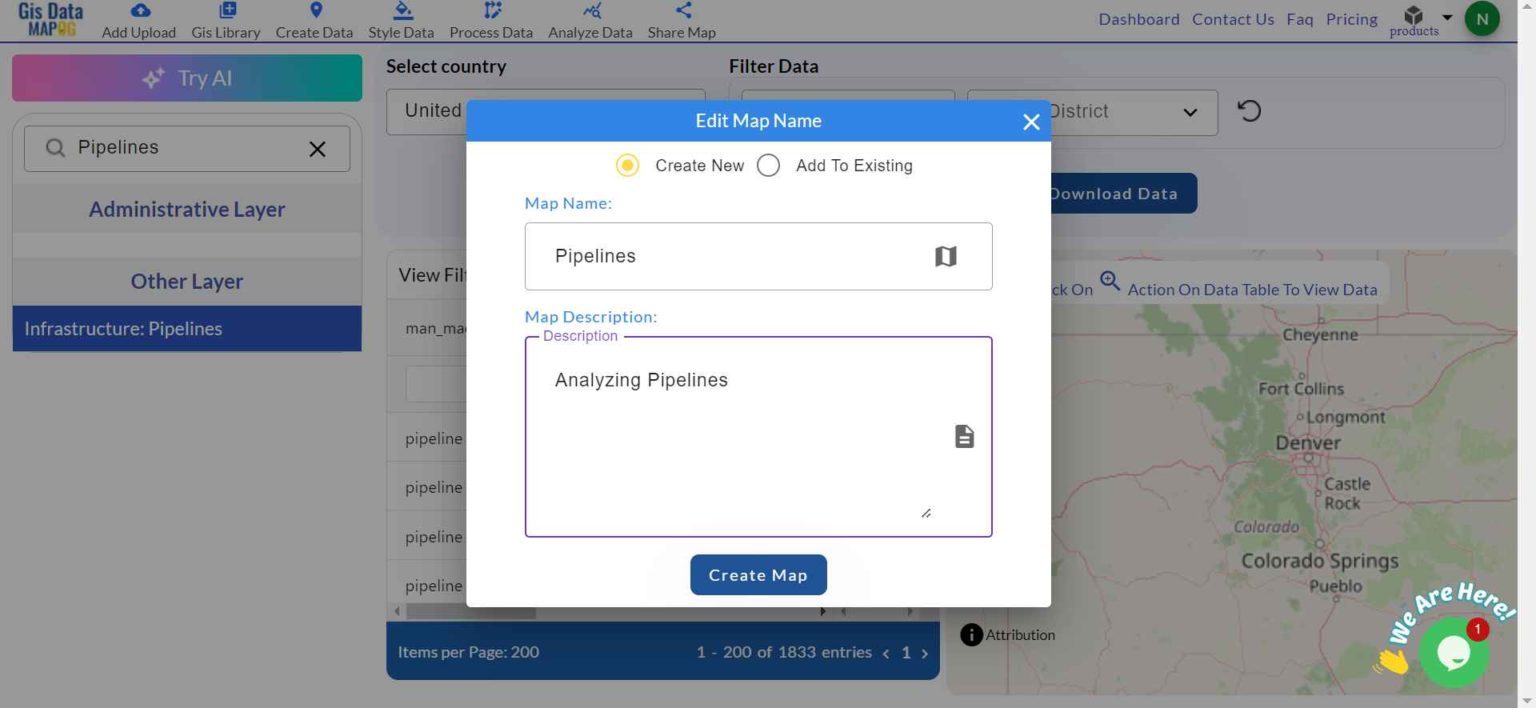Image resolution: width=1536 pixels, height=708 pixels.
Task: Click the Map Description text area
Action: pyautogui.click(x=758, y=437)
